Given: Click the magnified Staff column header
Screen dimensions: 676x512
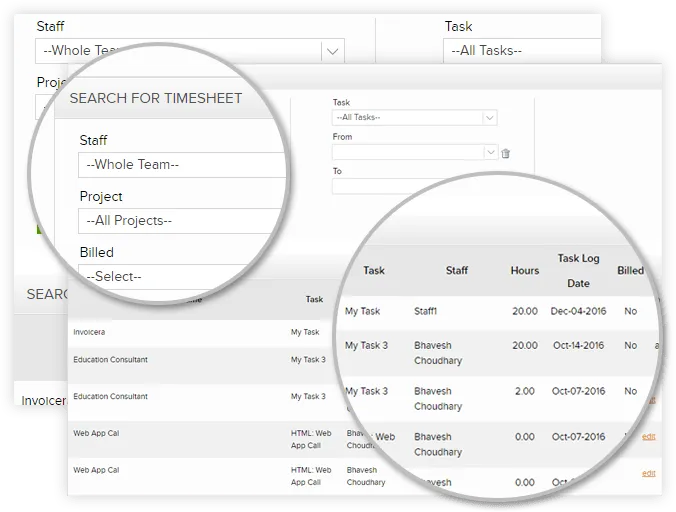Looking at the screenshot, I should (x=457, y=271).
